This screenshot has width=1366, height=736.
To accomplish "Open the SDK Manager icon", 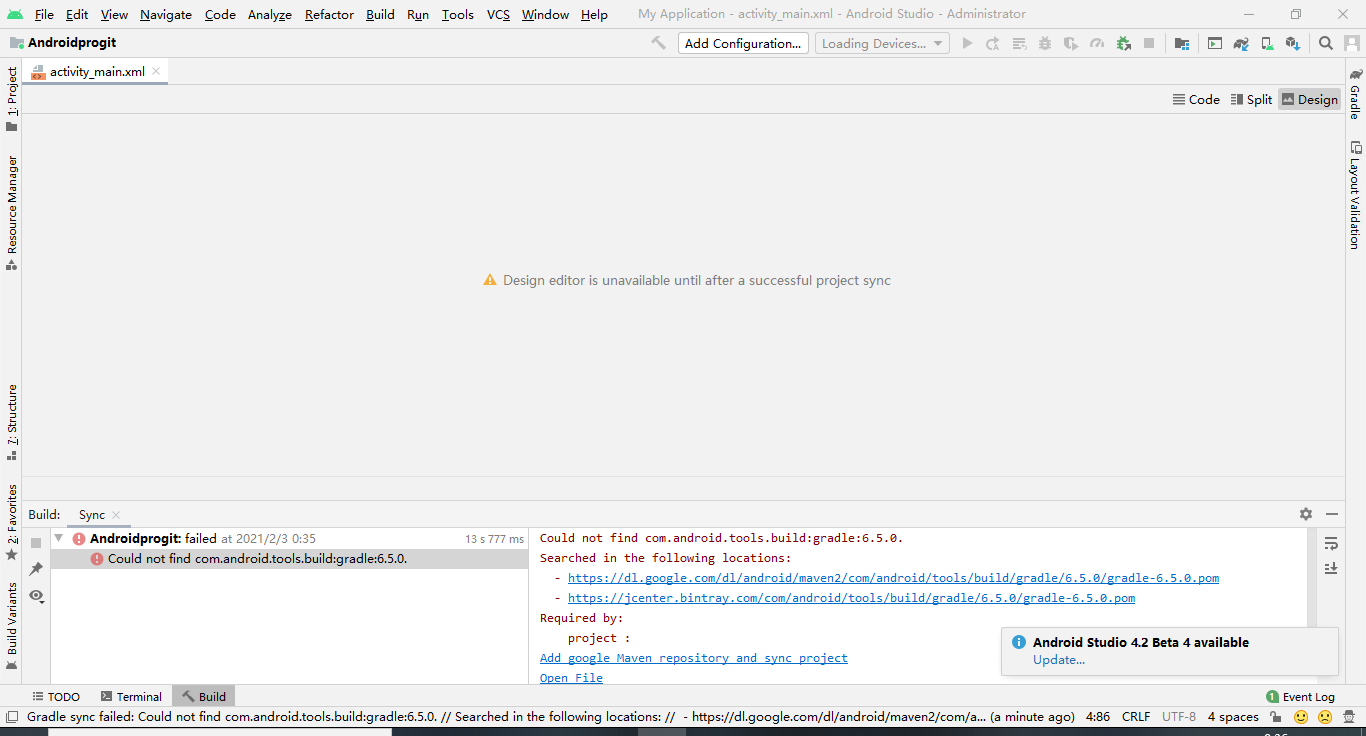I will point(1293,43).
